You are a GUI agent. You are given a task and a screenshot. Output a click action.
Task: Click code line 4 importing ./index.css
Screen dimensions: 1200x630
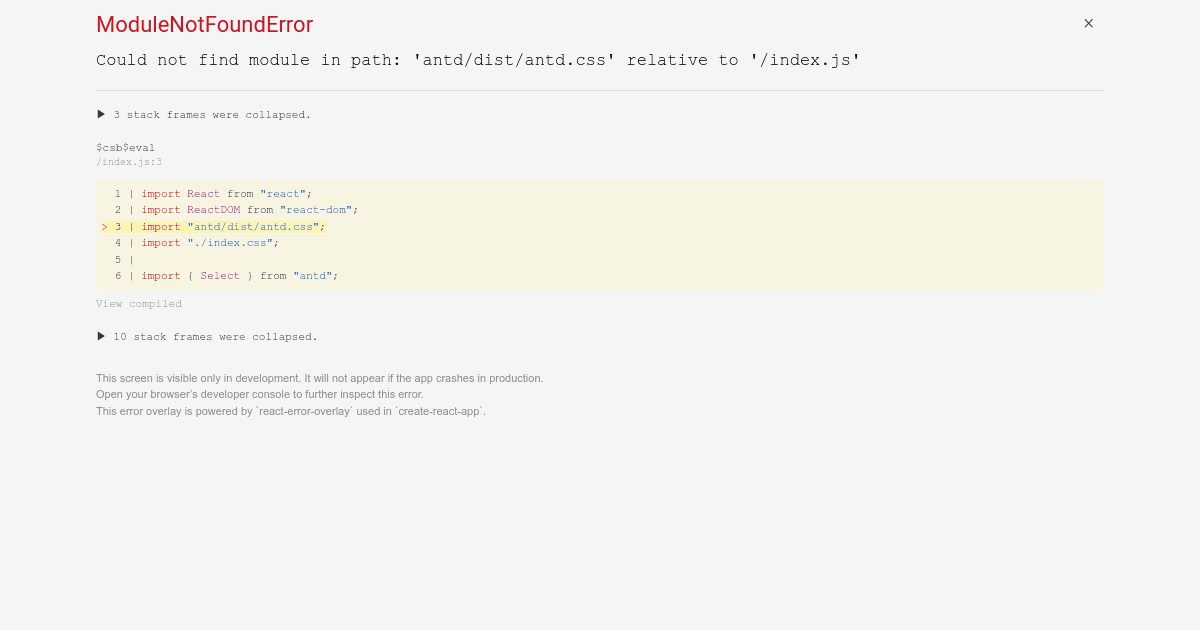[x=196, y=243]
